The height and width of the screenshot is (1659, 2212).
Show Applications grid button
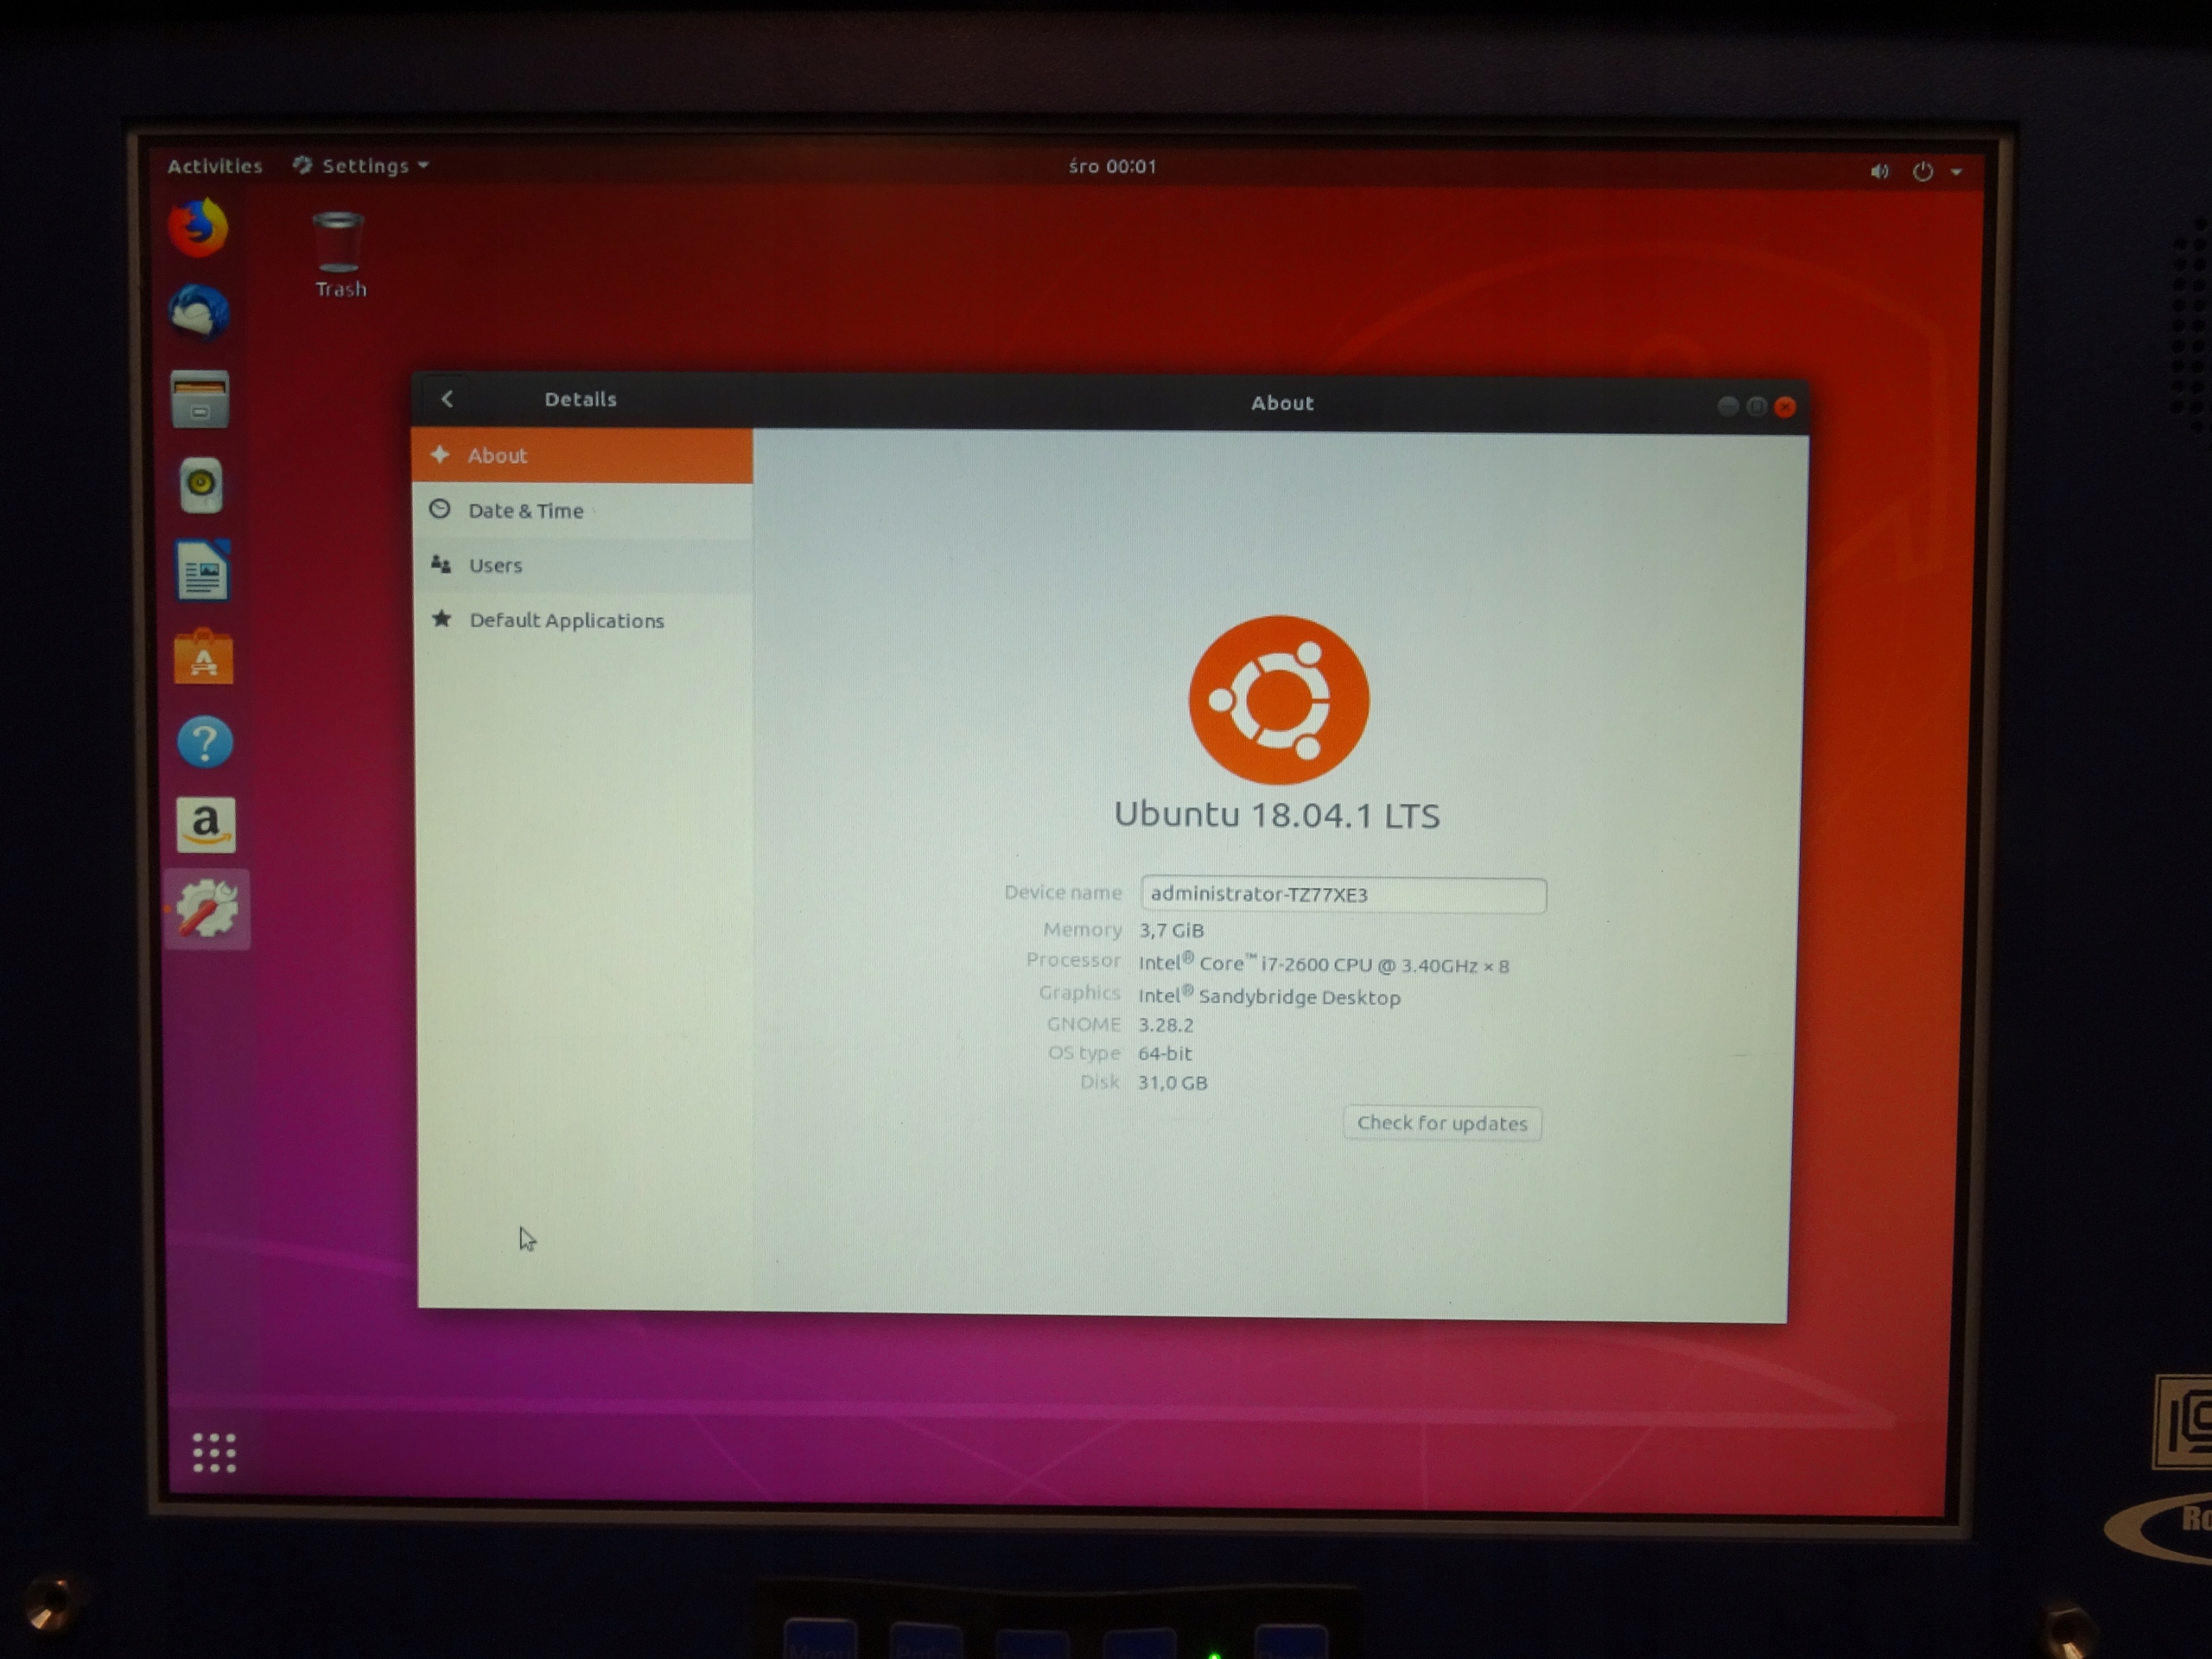pos(213,1452)
